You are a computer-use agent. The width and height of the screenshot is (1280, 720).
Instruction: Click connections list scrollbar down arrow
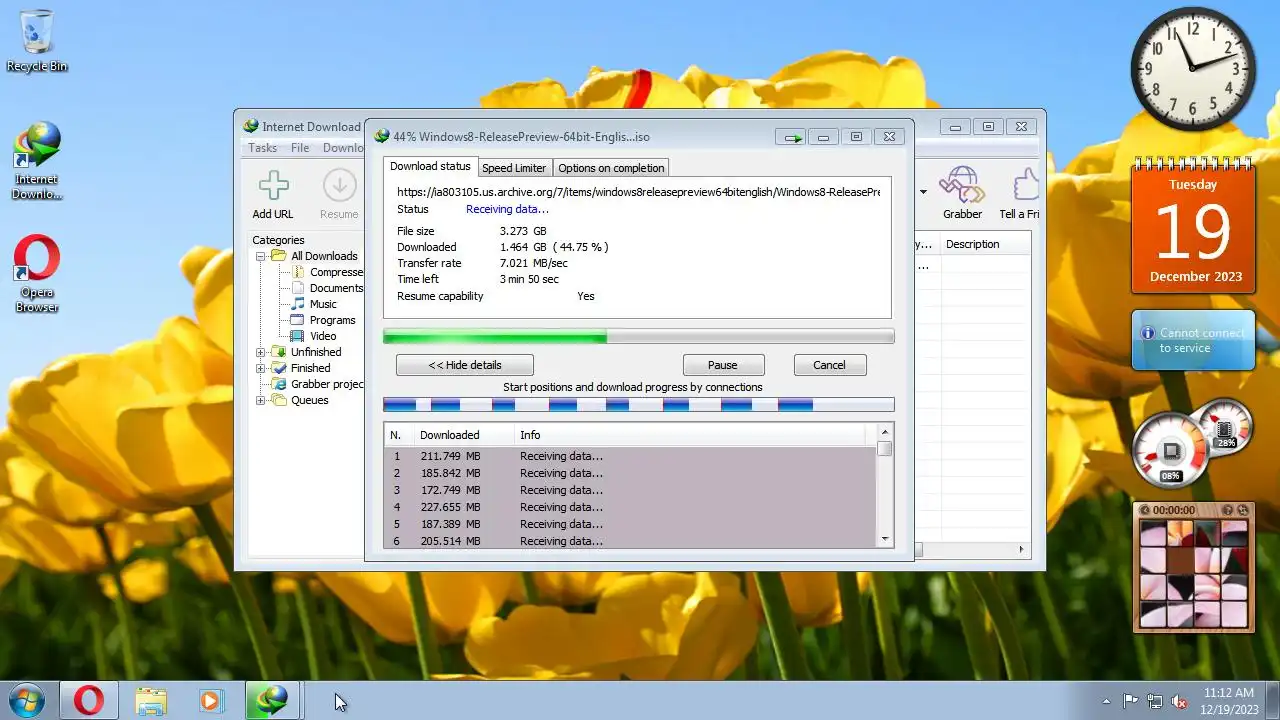tap(885, 539)
